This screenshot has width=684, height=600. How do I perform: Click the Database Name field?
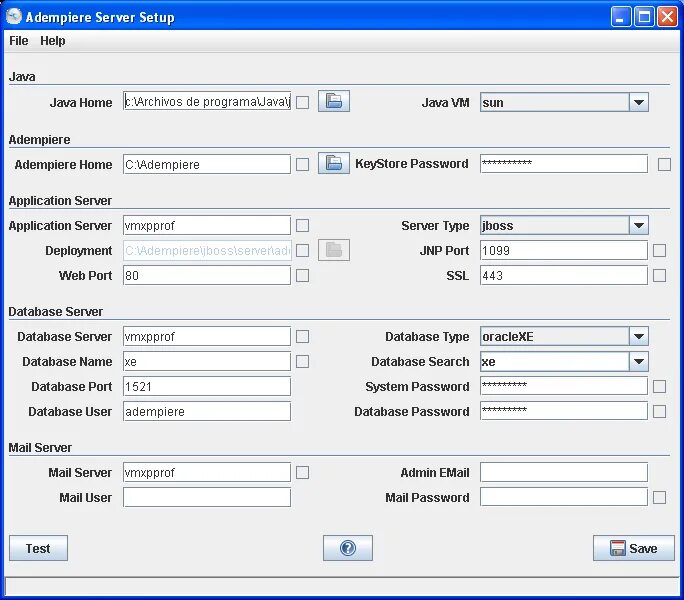(207, 361)
